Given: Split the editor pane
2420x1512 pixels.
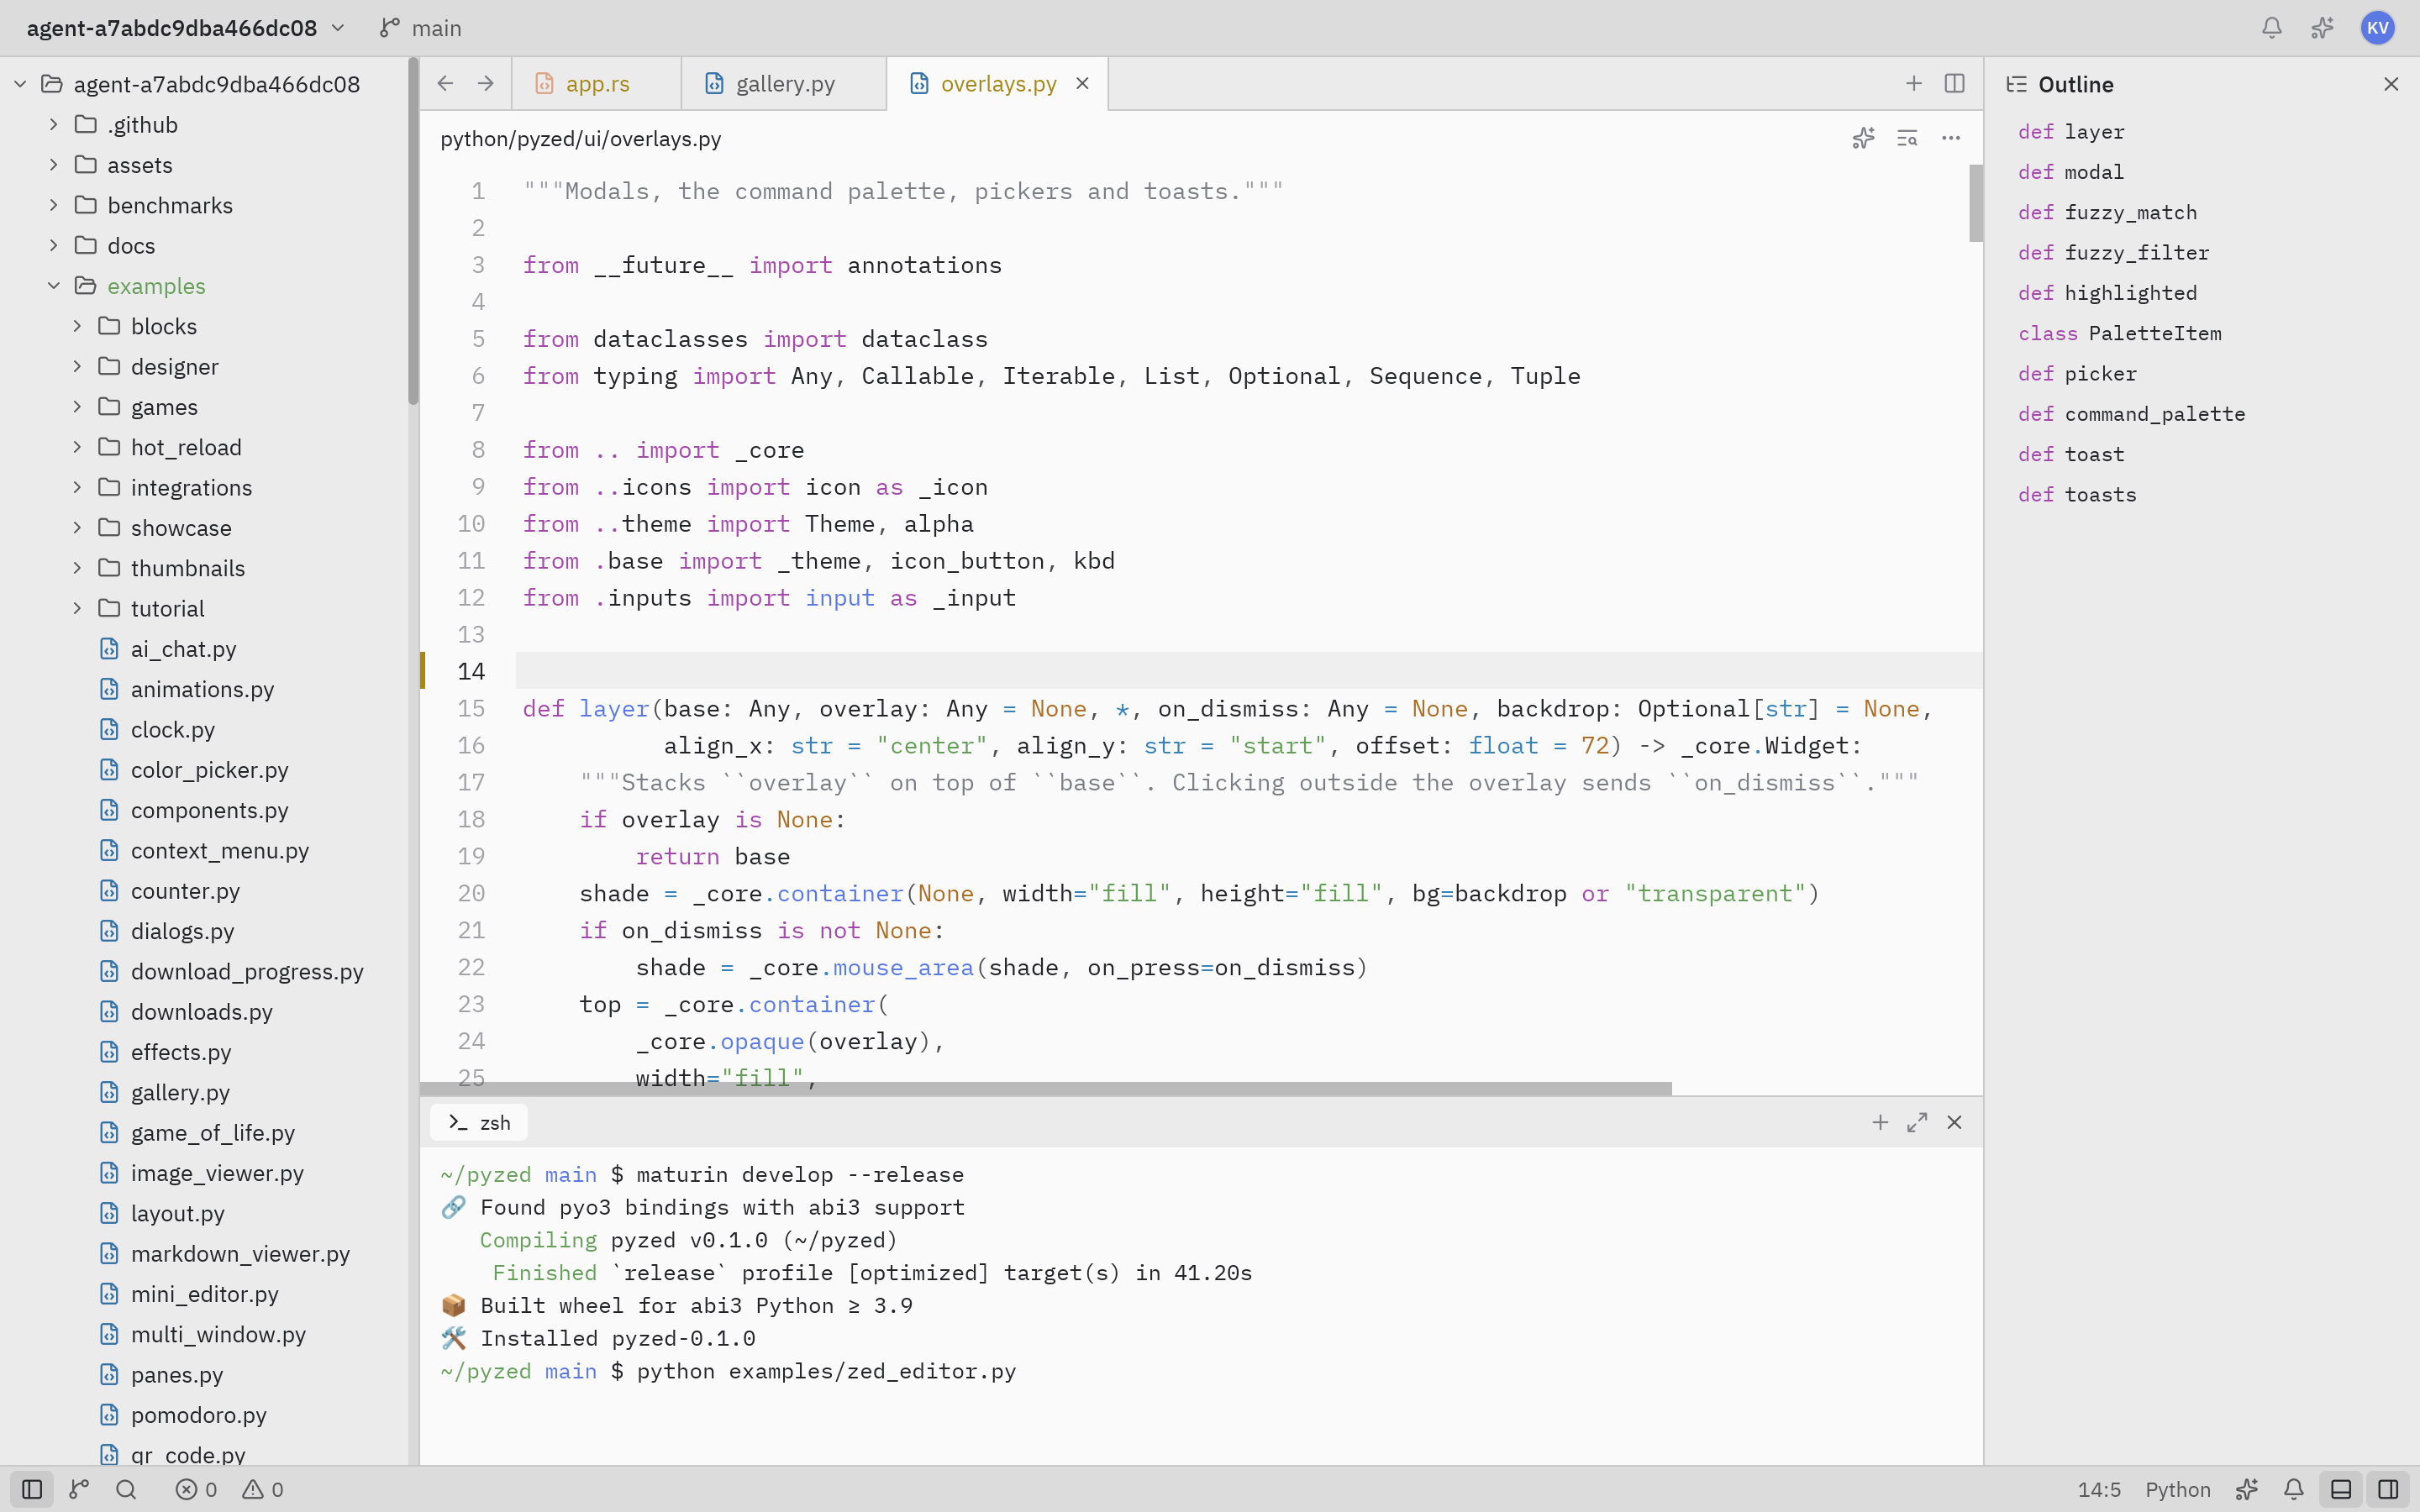Looking at the screenshot, I should click(x=1954, y=84).
